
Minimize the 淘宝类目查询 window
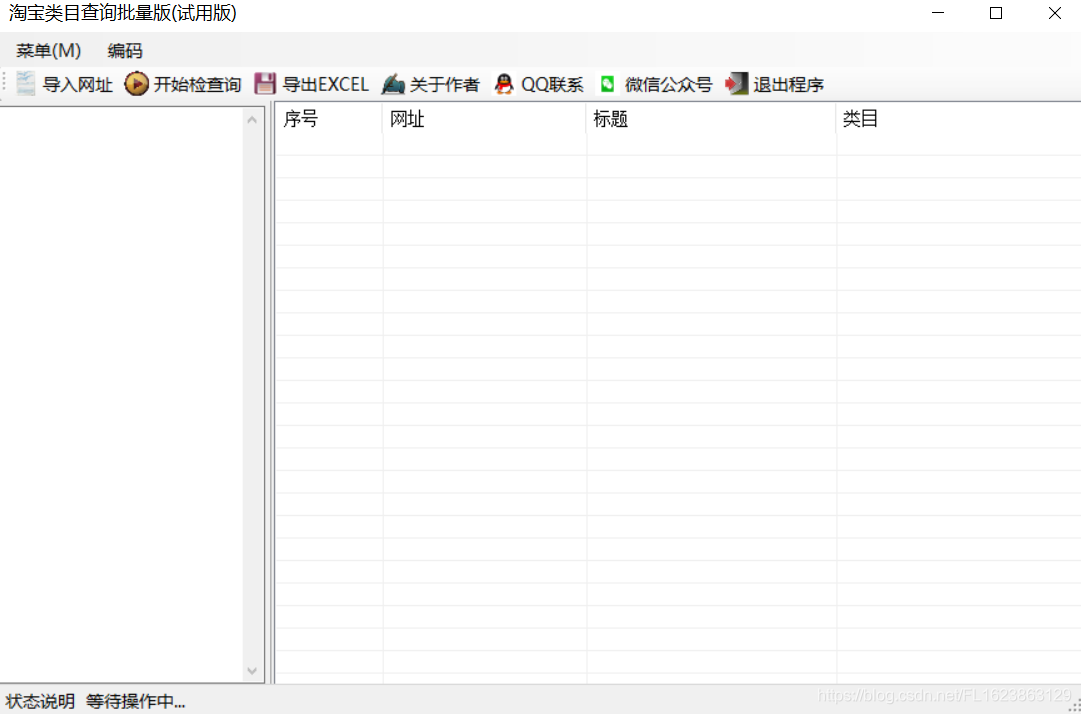[x=937, y=13]
